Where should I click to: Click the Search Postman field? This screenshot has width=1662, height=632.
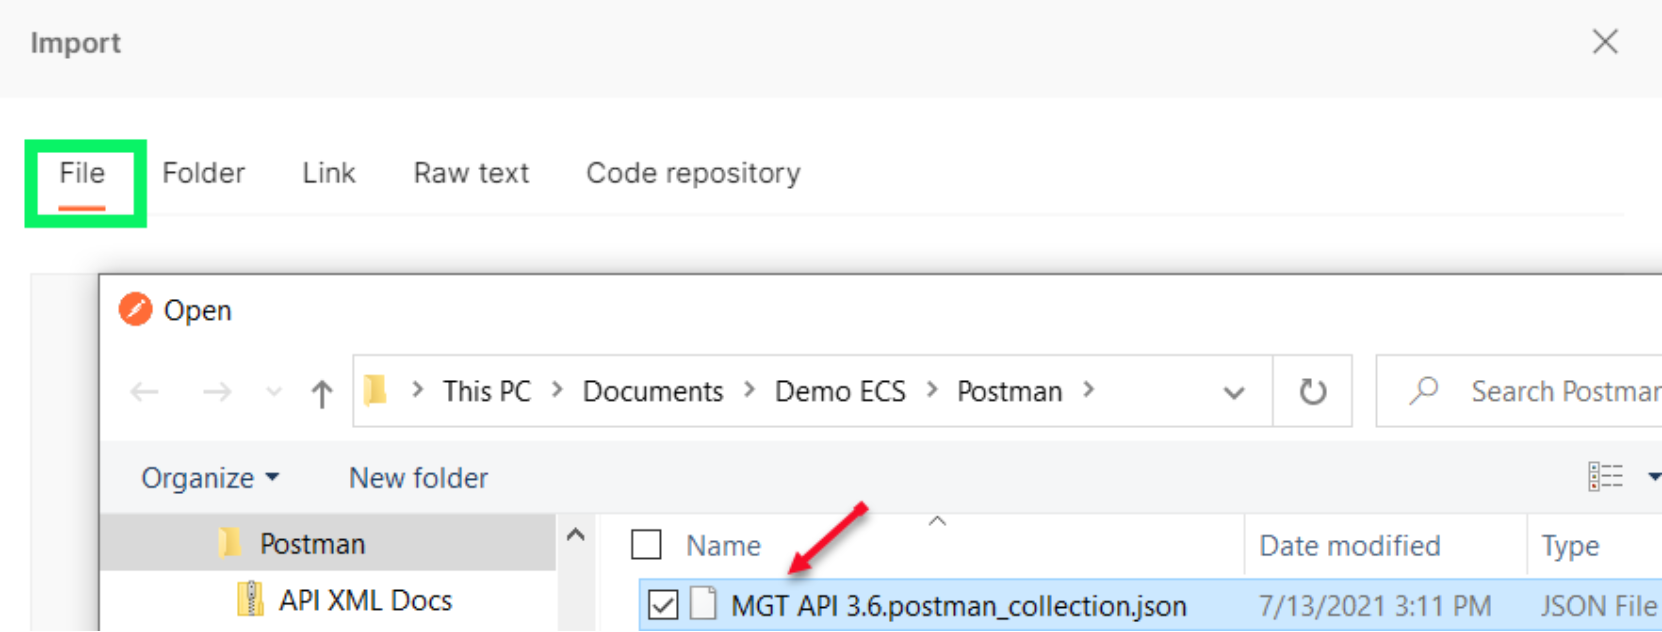point(1520,391)
